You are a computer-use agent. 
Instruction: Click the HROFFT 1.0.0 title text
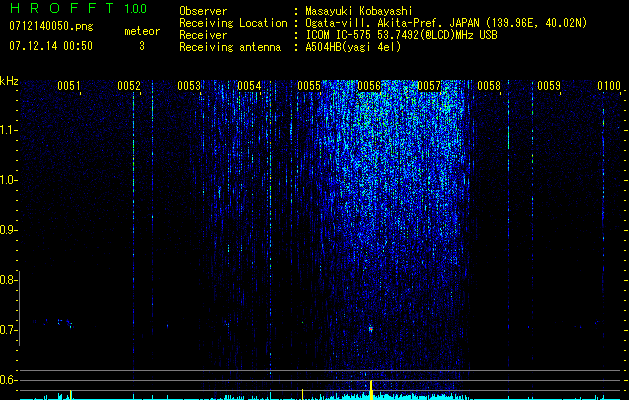tap(79, 8)
